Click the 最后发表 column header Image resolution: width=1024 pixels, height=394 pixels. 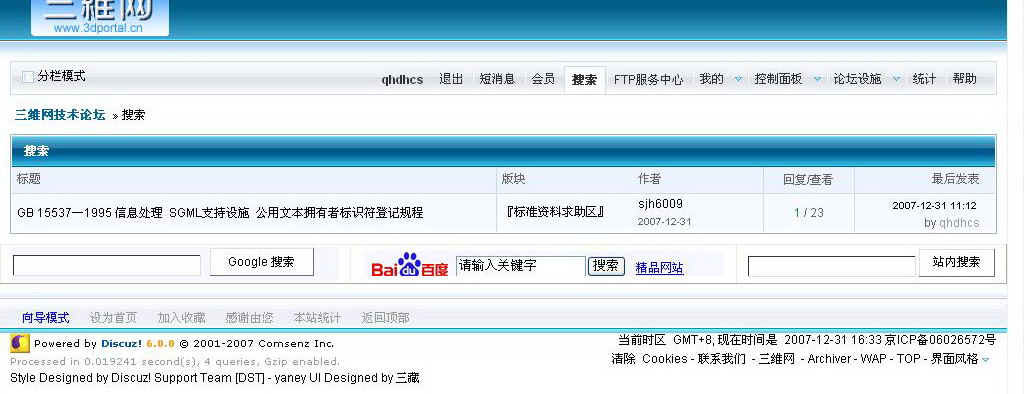click(x=955, y=179)
